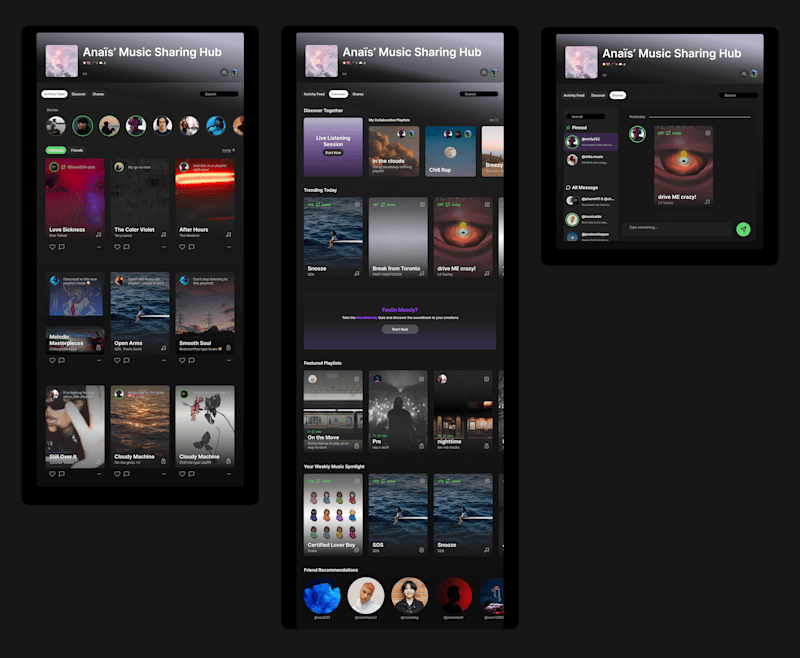Select Discover tab on the left screen

tap(79, 94)
